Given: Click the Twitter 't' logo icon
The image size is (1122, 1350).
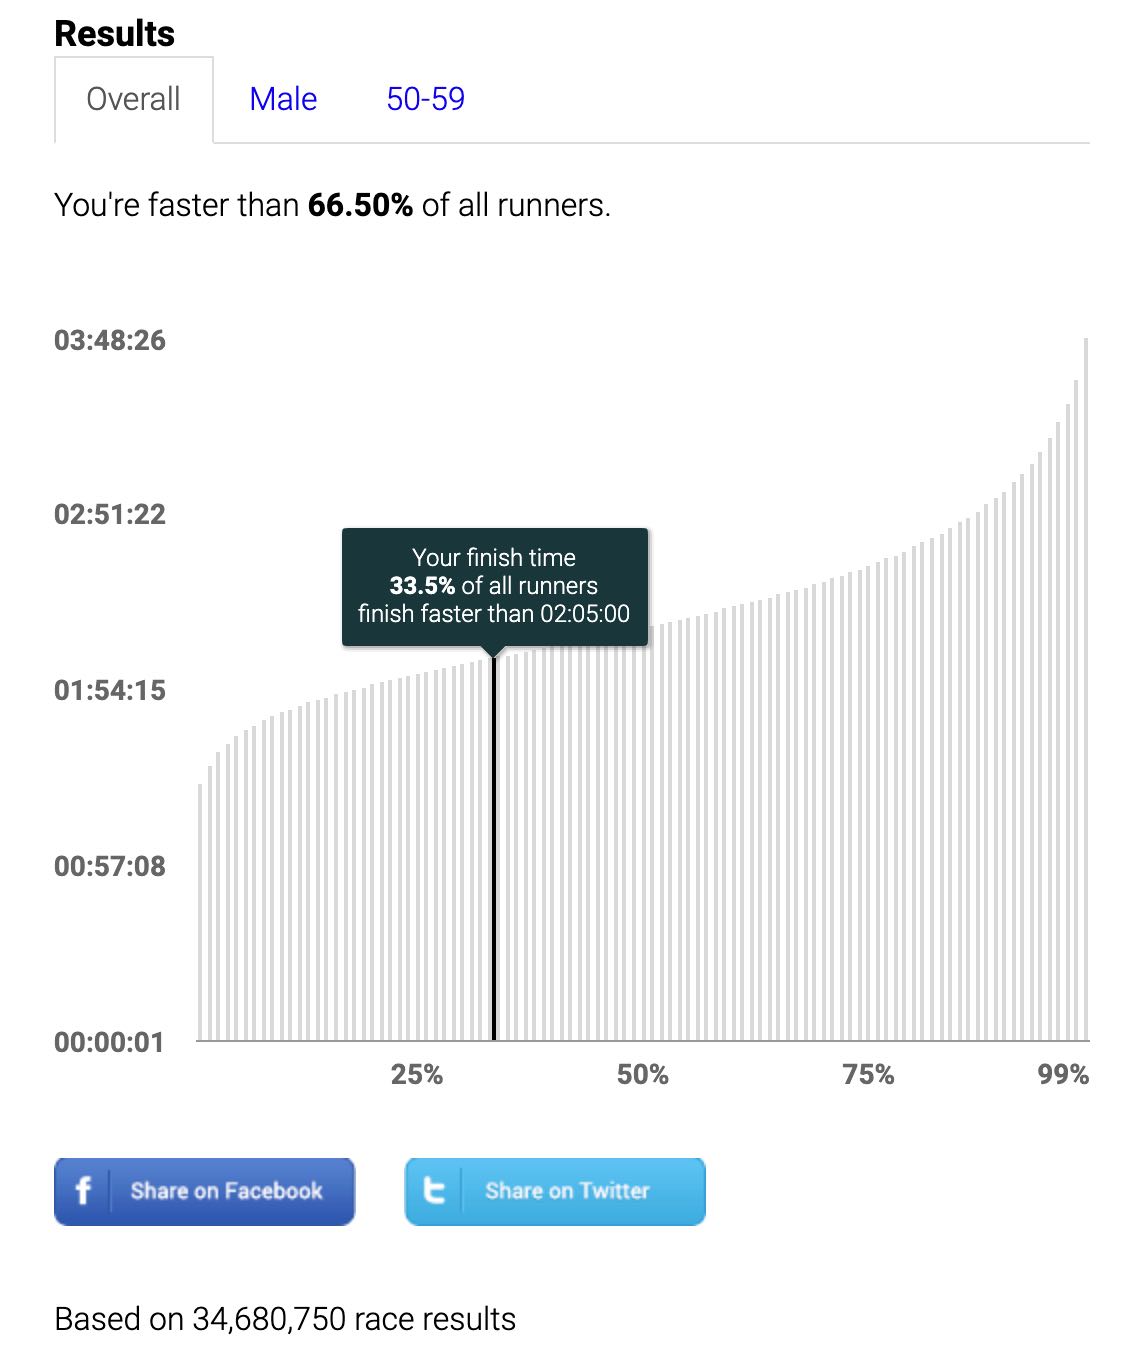Looking at the screenshot, I should pyautogui.click(x=434, y=1190).
